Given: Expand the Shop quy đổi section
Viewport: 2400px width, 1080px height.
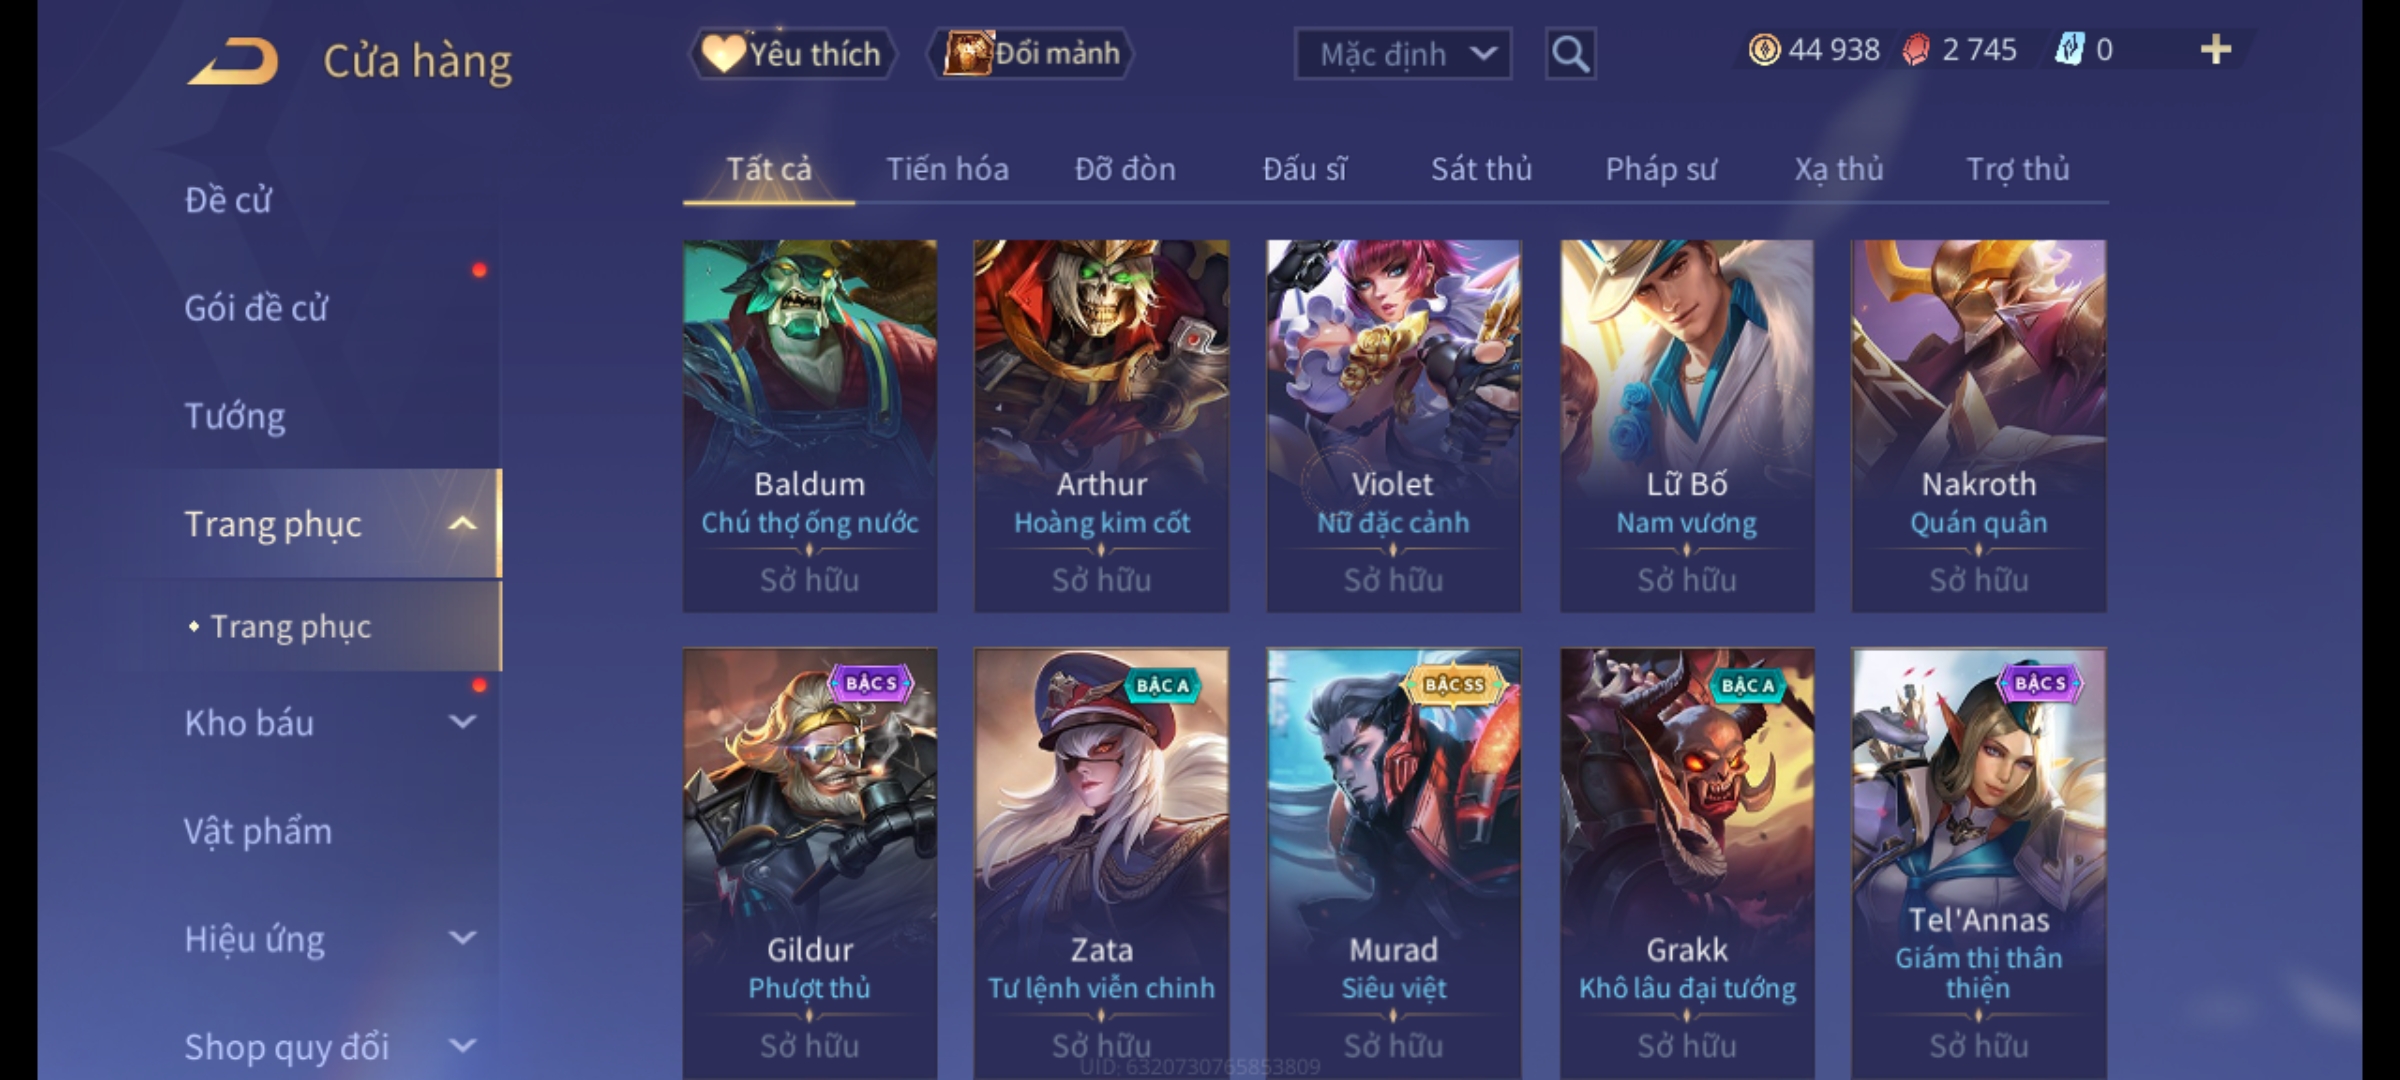Looking at the screenshot, I should pos(462,1046).
